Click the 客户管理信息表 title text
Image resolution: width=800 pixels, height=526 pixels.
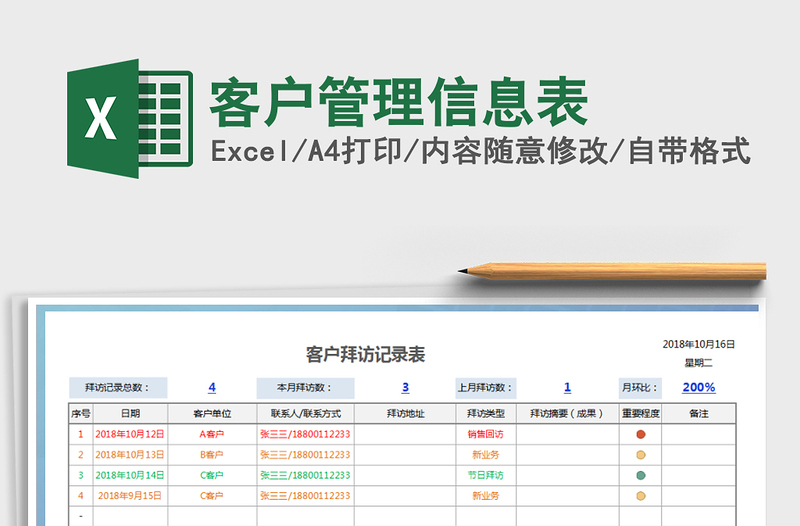(x=398, y=102)
